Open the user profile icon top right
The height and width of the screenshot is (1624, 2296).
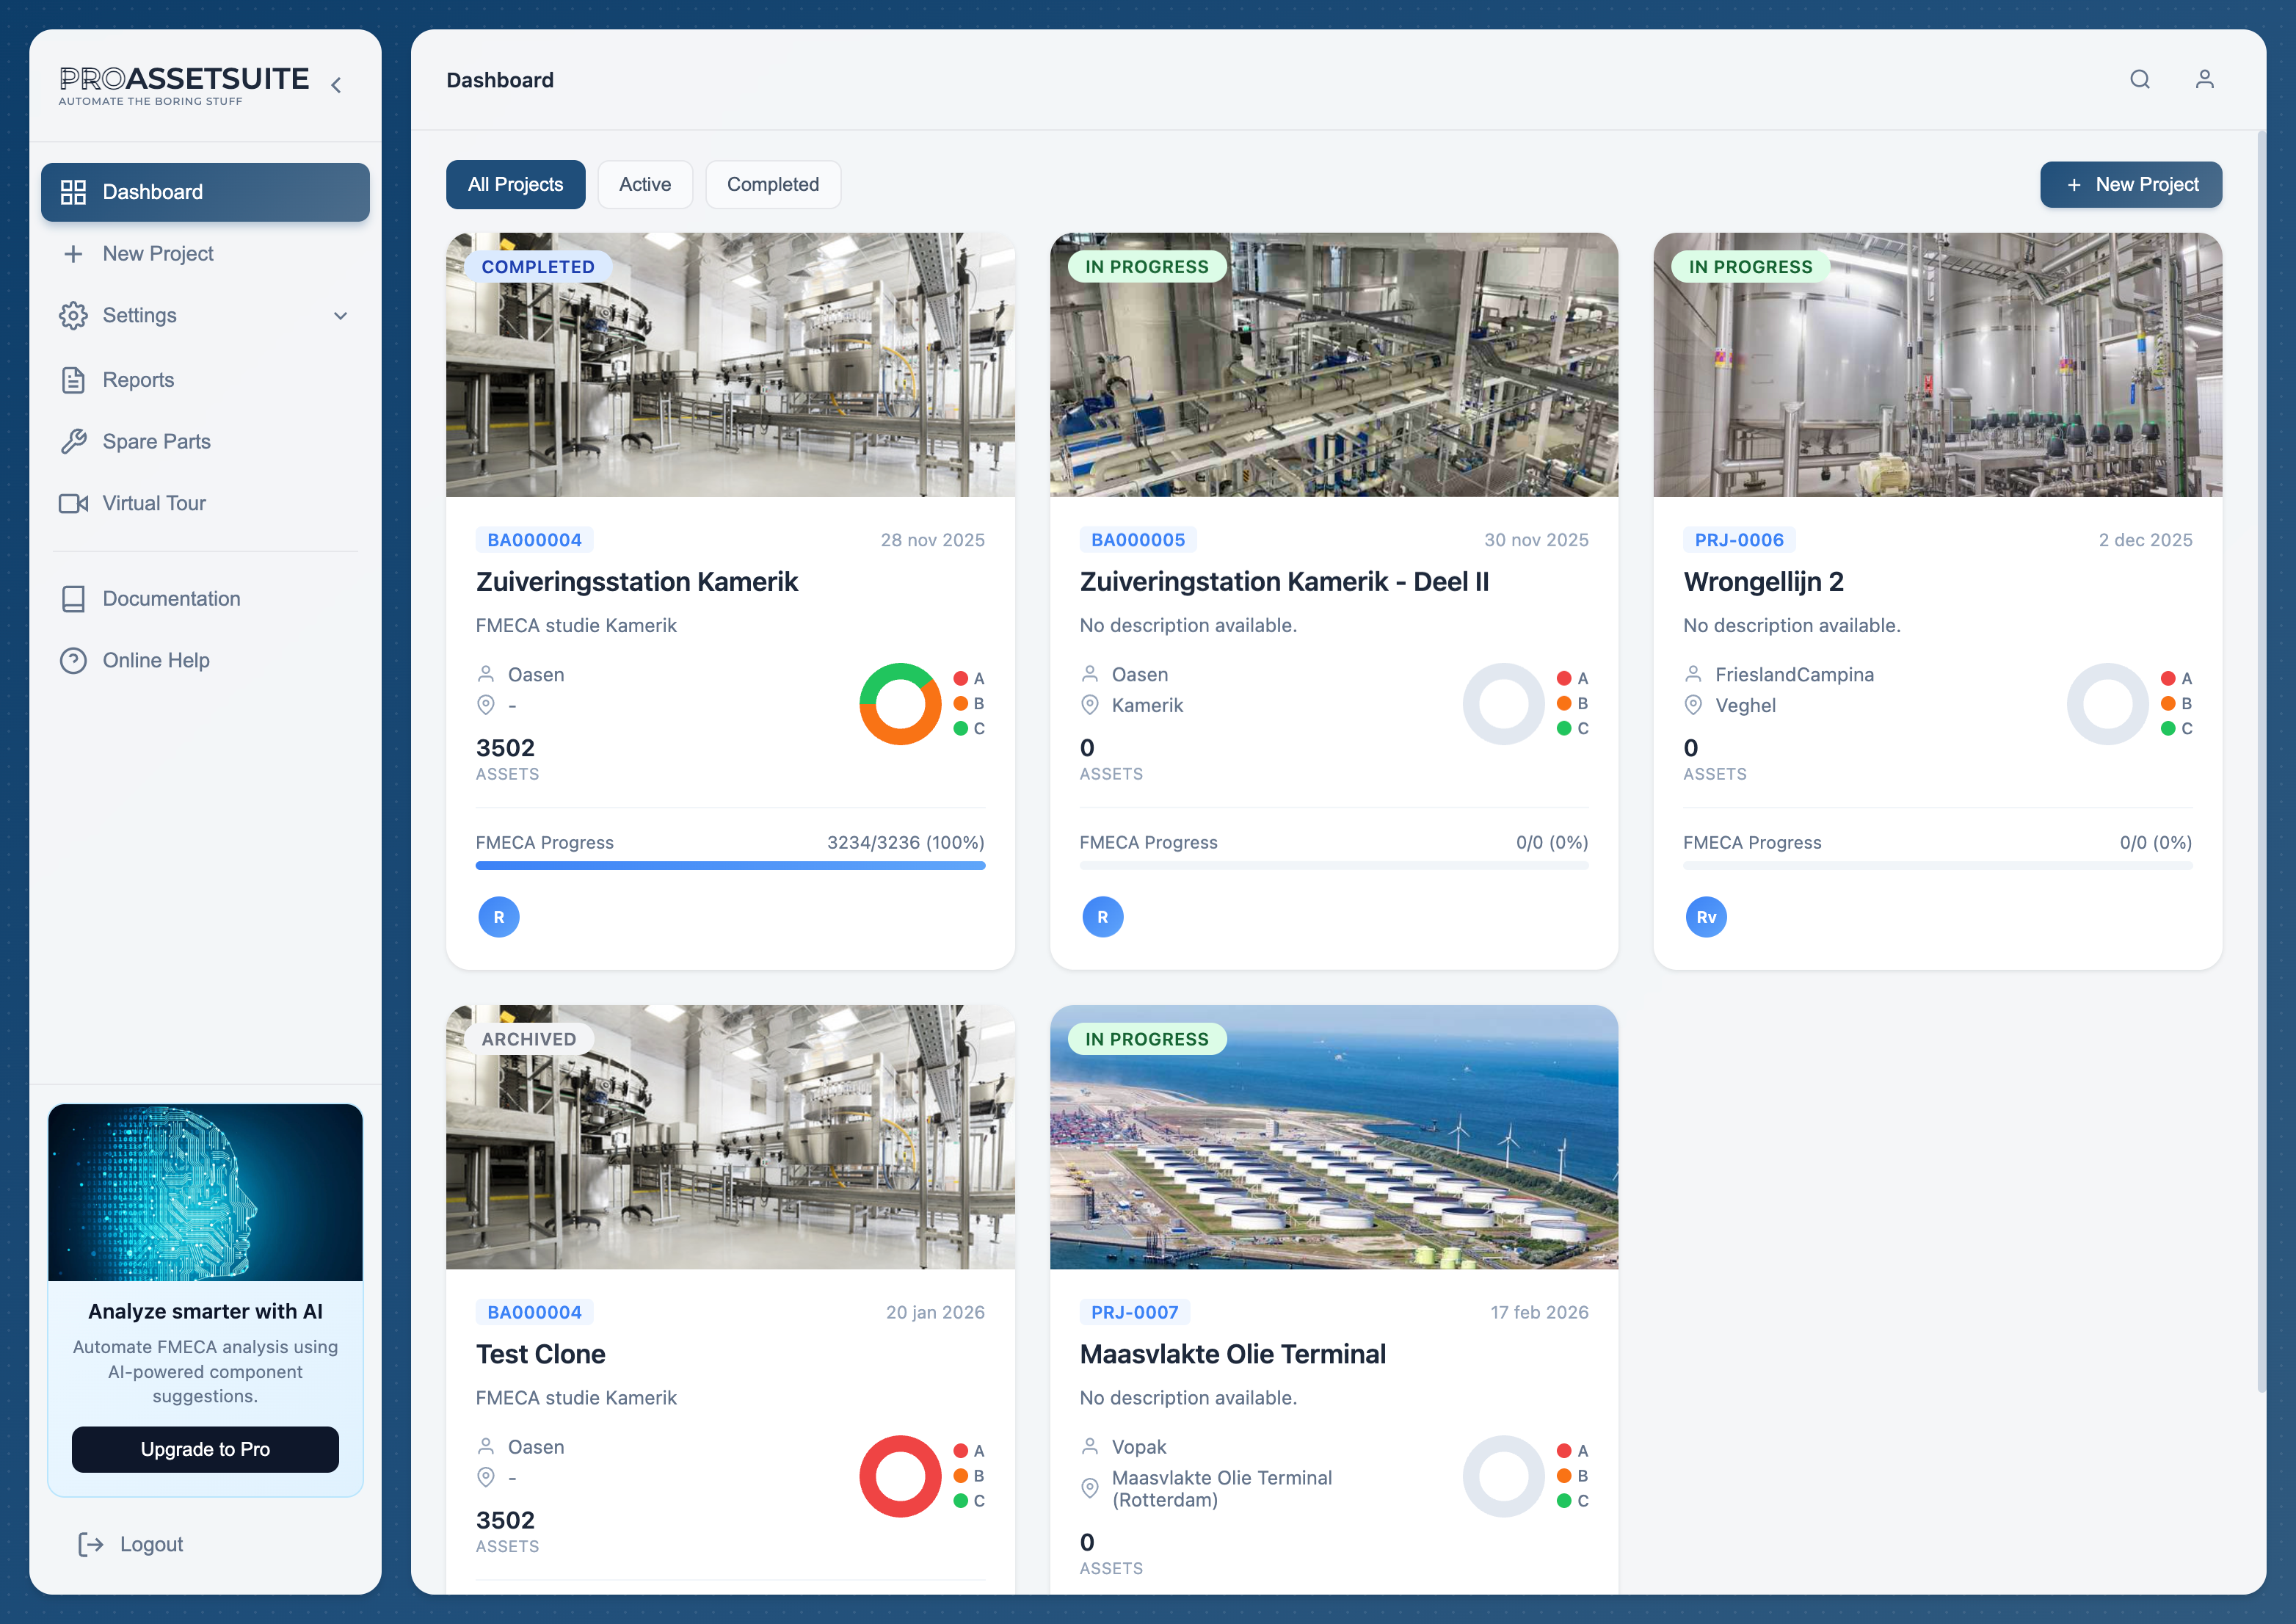pos(2204,79)
